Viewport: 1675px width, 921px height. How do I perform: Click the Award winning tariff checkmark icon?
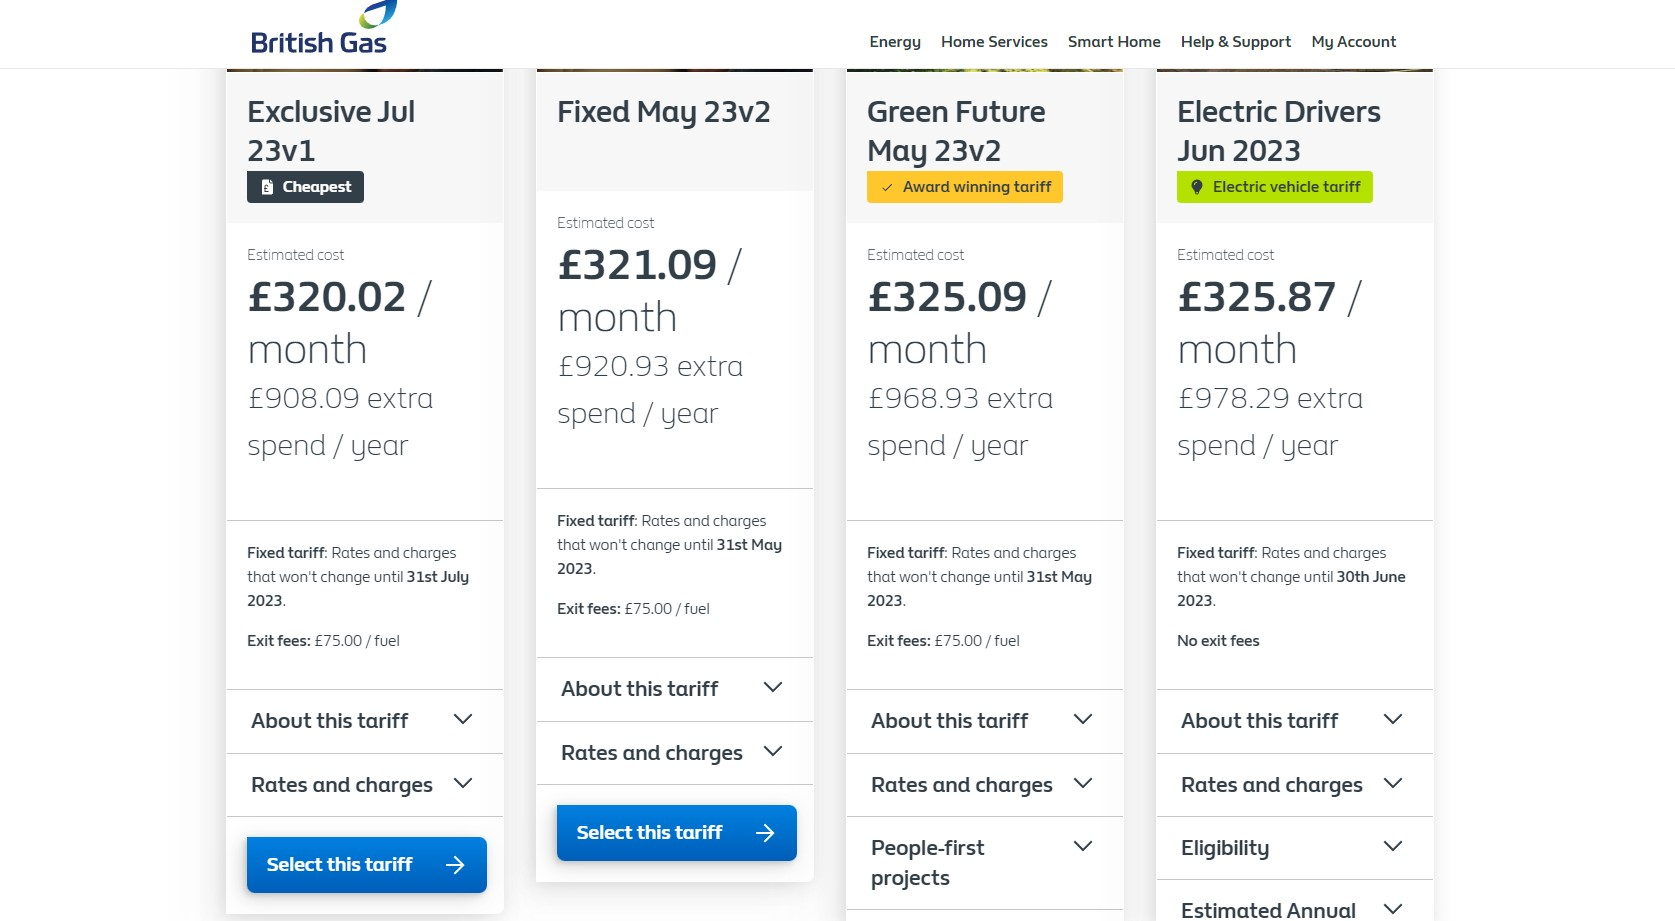click(887, 187)
